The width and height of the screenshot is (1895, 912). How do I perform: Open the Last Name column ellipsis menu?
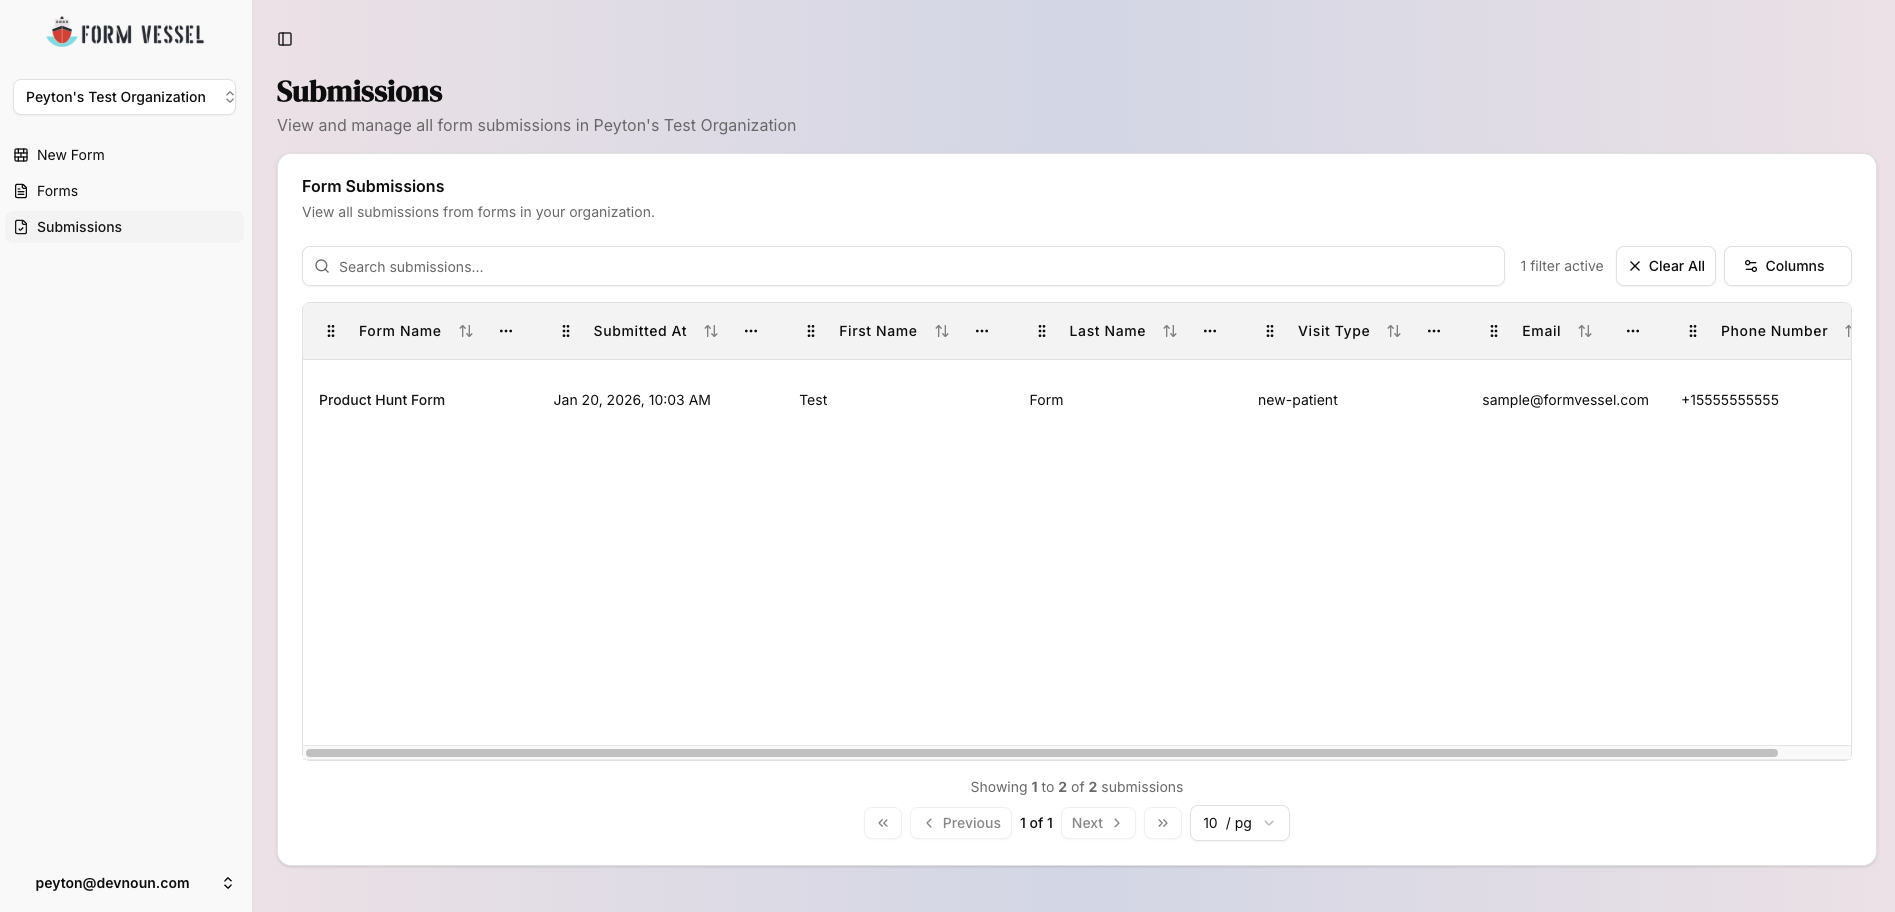1209,331
